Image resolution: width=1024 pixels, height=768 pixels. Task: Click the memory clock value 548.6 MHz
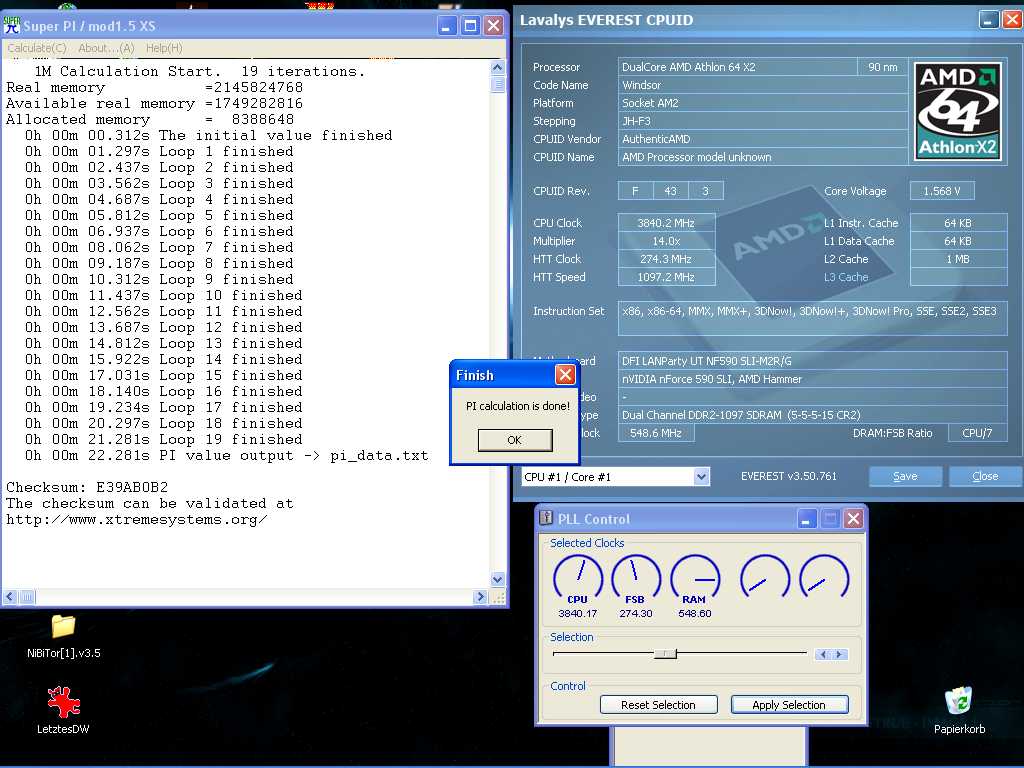[x=656, y=433]
